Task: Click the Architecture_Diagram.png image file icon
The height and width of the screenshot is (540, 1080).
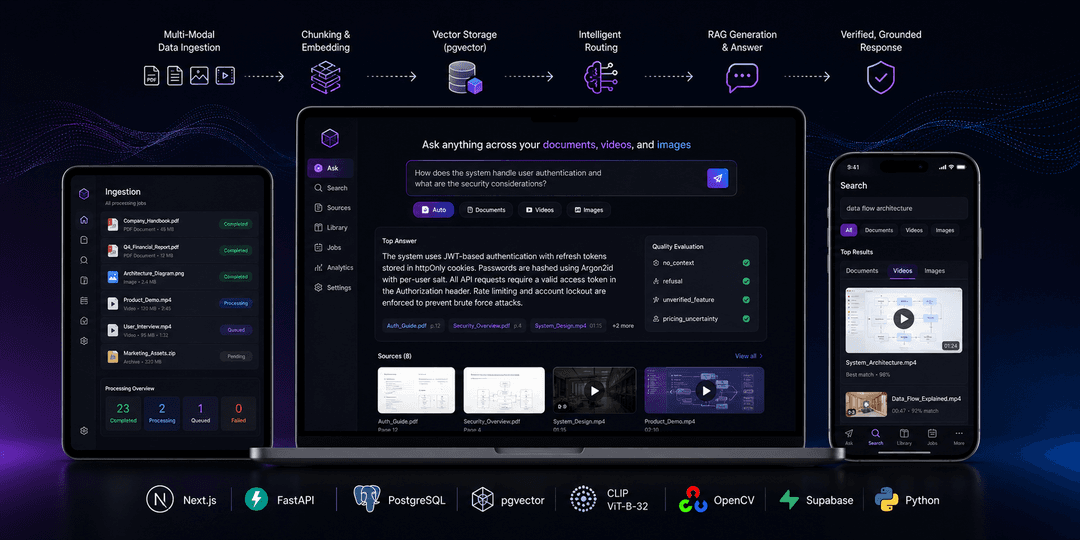Action: pos(112,277)
